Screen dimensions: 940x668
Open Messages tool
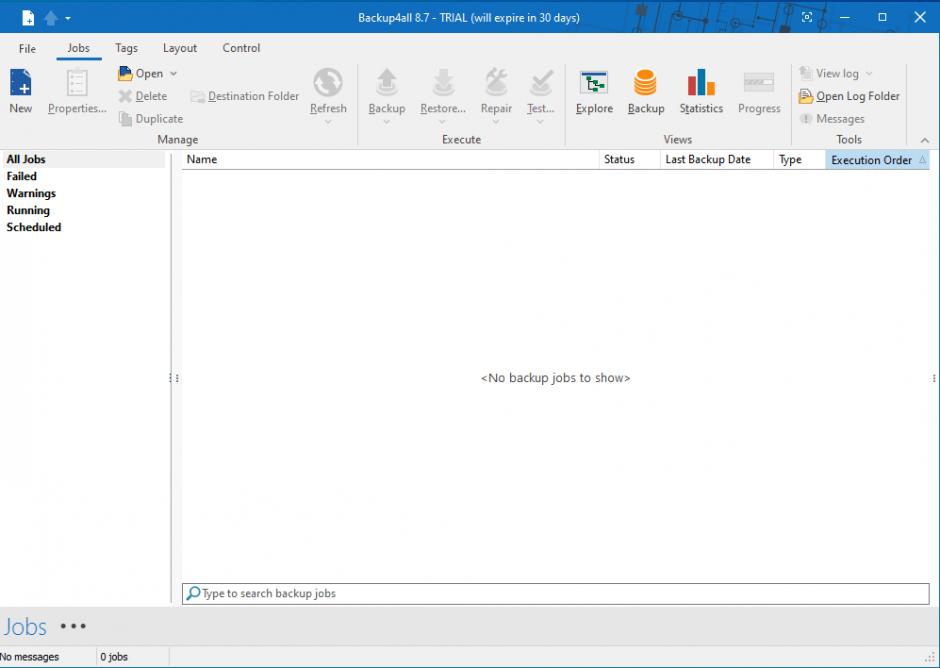[832, 119]
